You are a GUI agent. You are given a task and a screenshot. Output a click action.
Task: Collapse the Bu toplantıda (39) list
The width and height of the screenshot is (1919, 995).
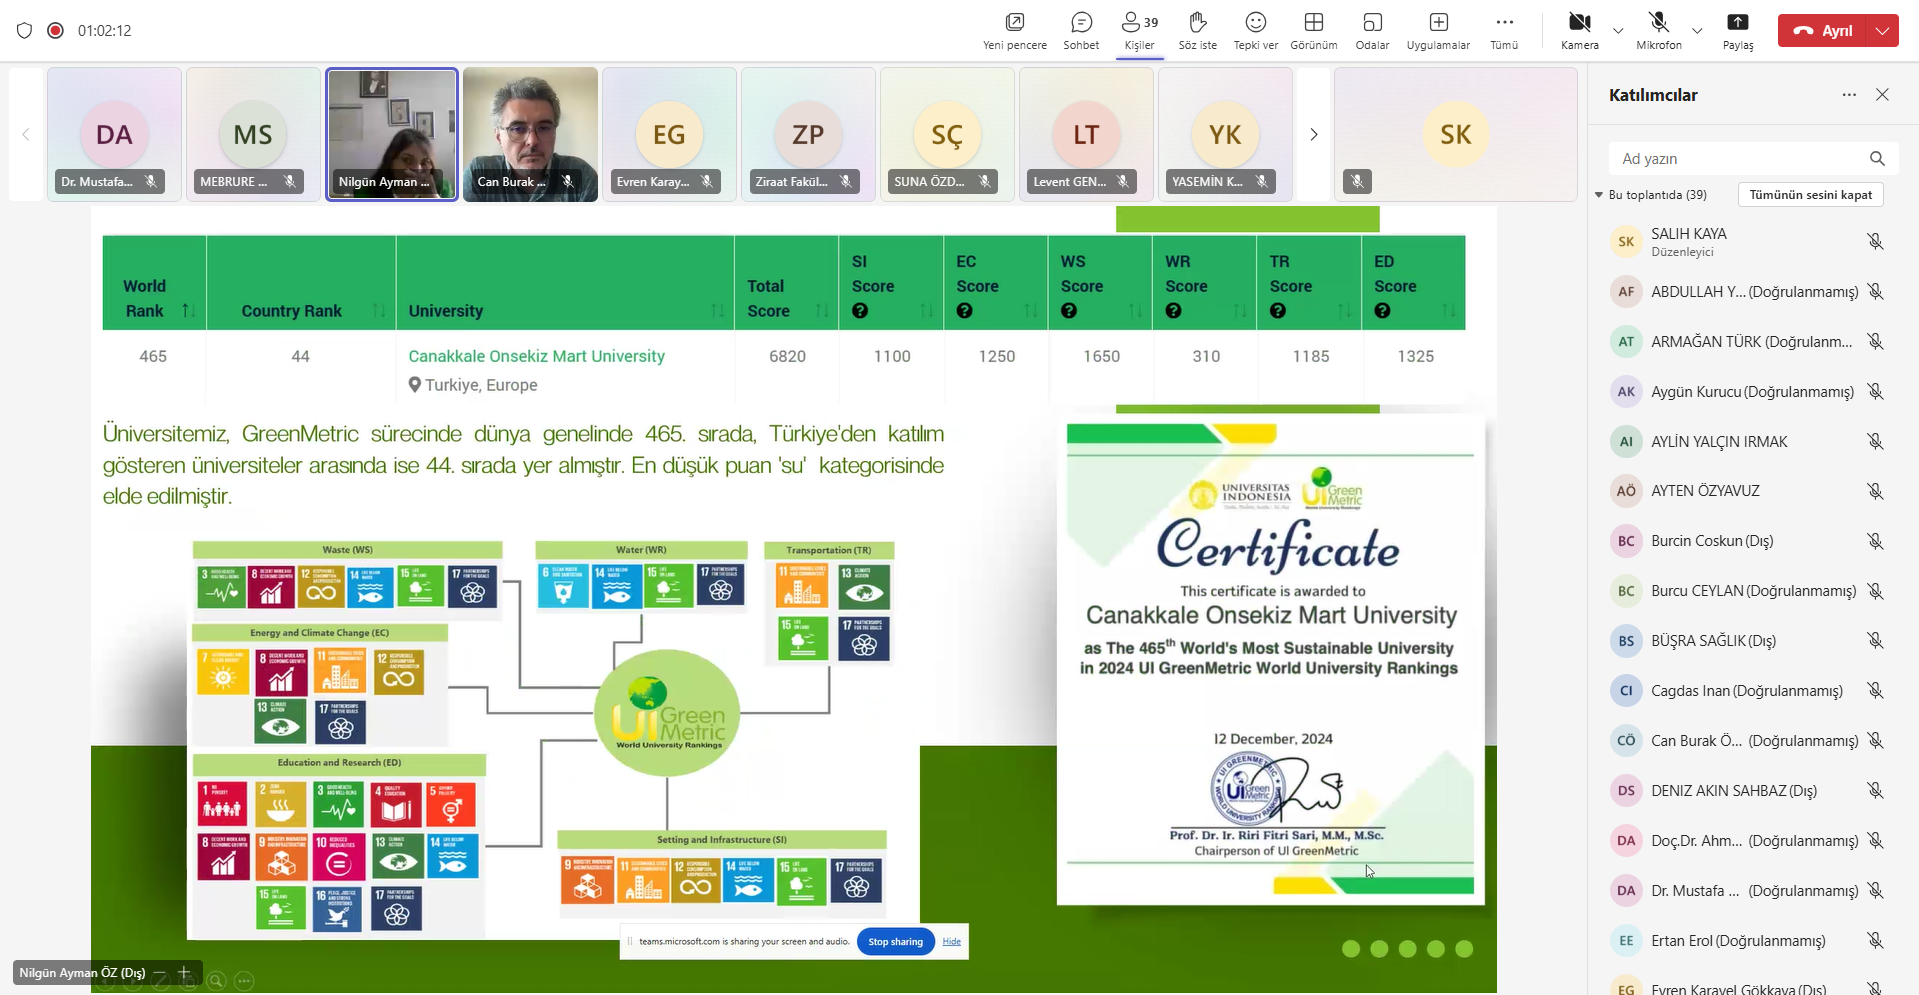[x=1599, y=195]
